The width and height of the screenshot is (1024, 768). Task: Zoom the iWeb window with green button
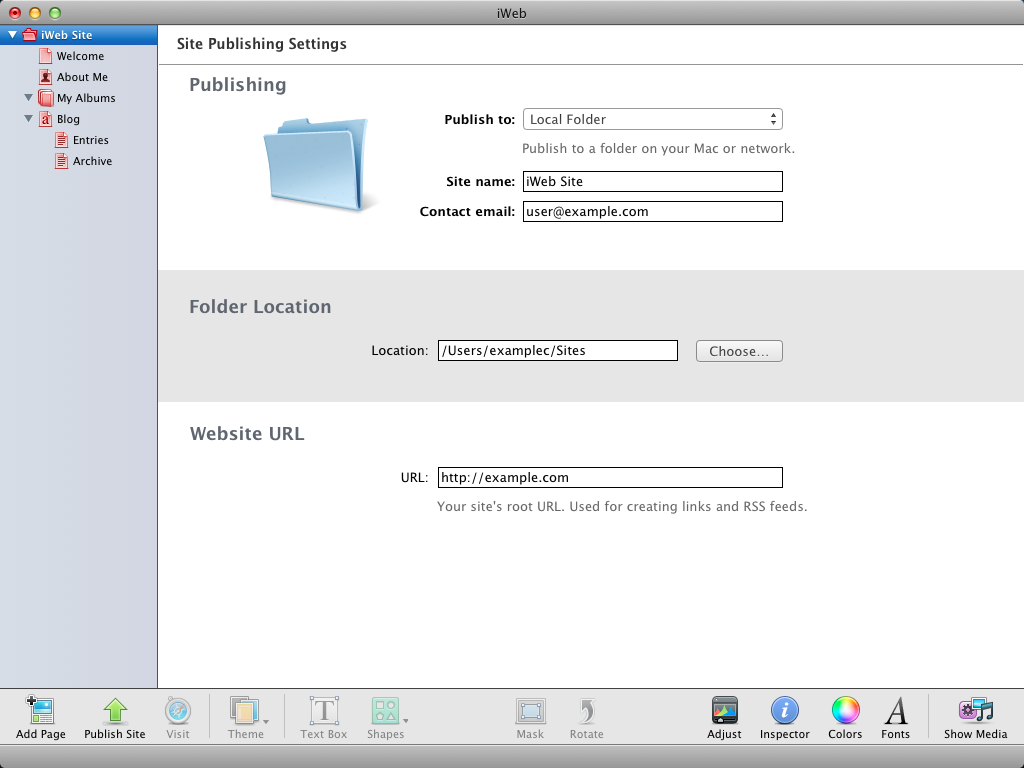(x=56, y=13)
